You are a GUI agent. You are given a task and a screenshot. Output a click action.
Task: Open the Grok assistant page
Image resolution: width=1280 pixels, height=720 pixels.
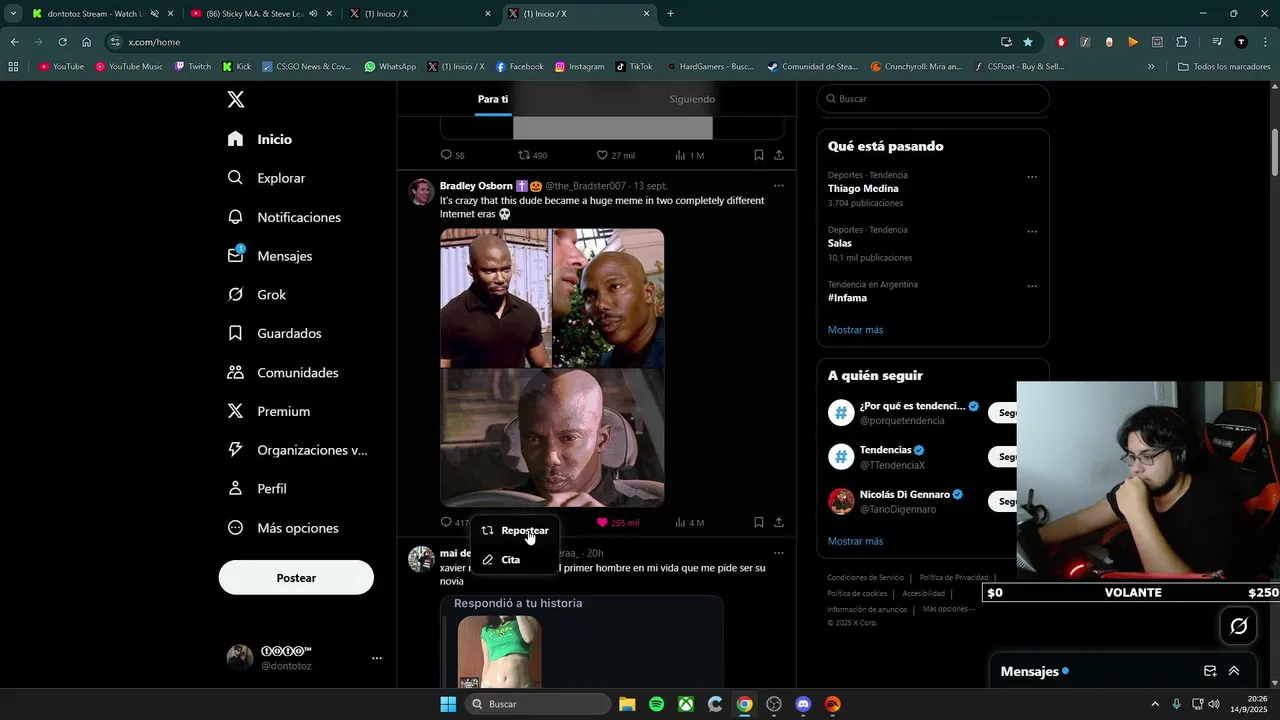[x=257, y=295]
